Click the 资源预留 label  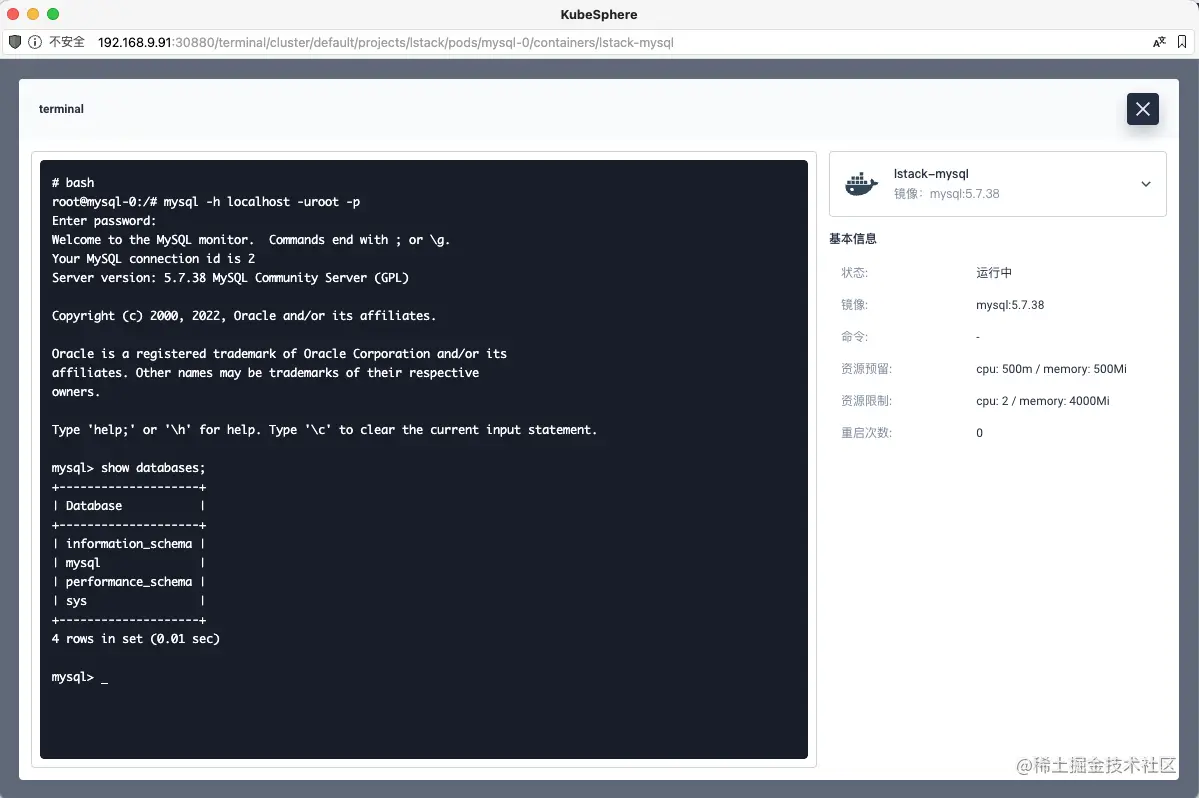coord(866,369)
